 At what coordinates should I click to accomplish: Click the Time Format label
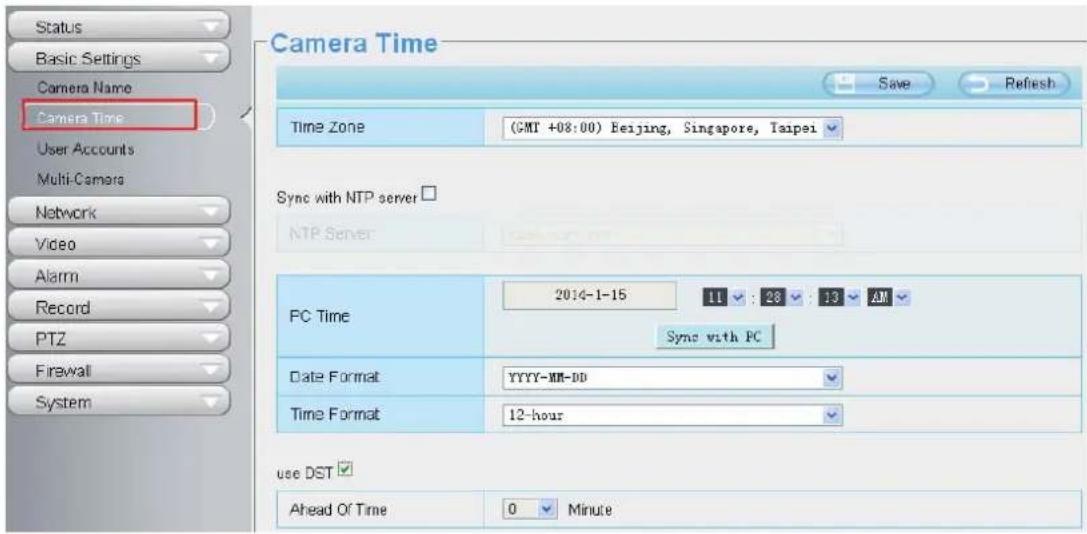coord(336,415)
